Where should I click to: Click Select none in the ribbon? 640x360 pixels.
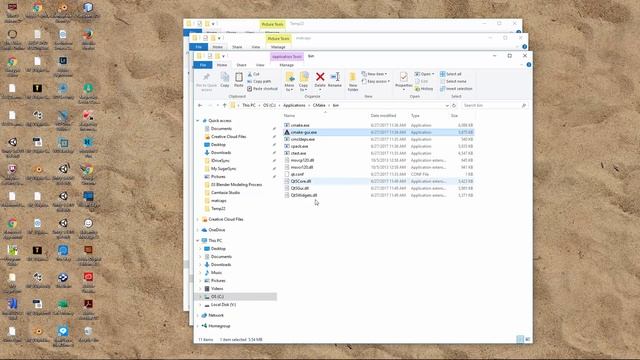pos(453,81)
